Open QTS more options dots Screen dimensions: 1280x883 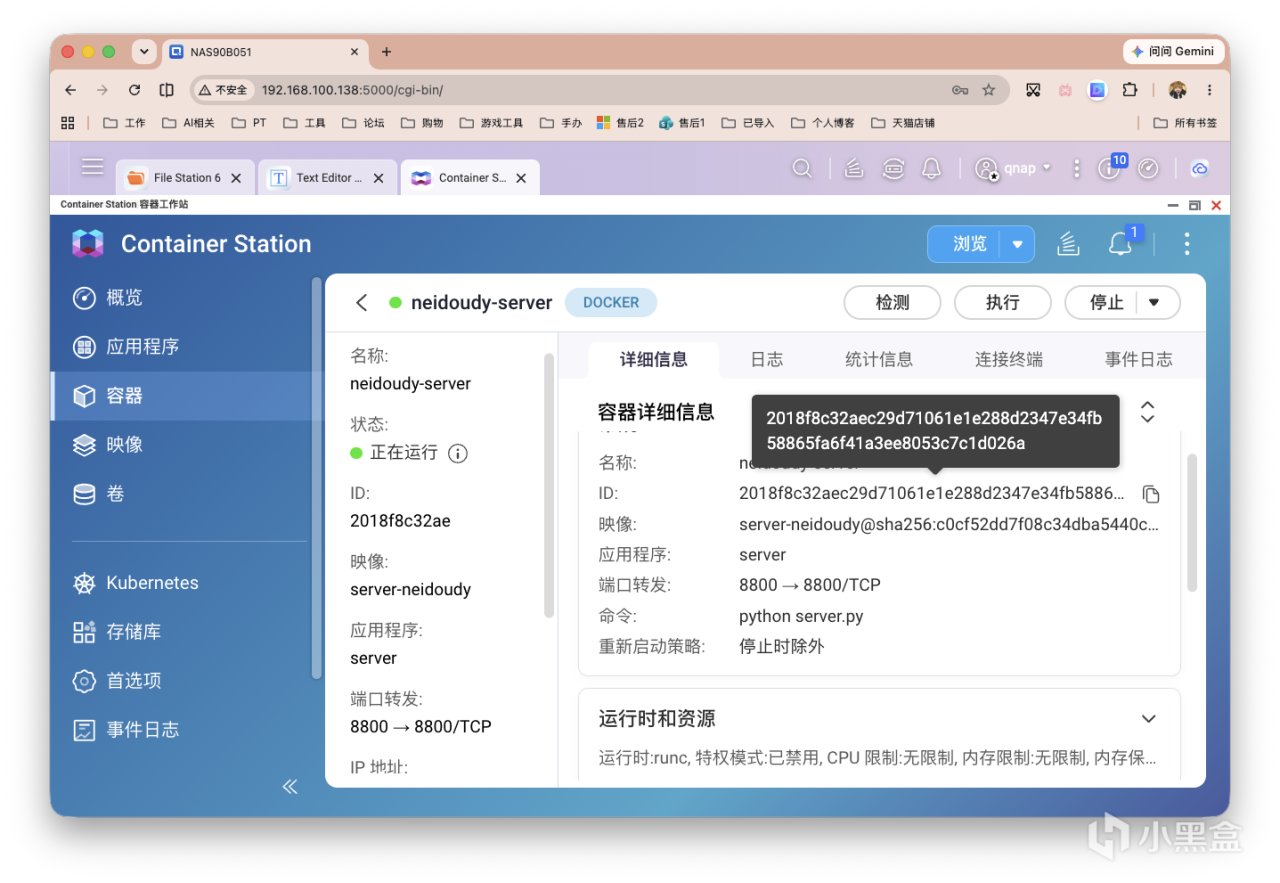(x=1076, y=169)
